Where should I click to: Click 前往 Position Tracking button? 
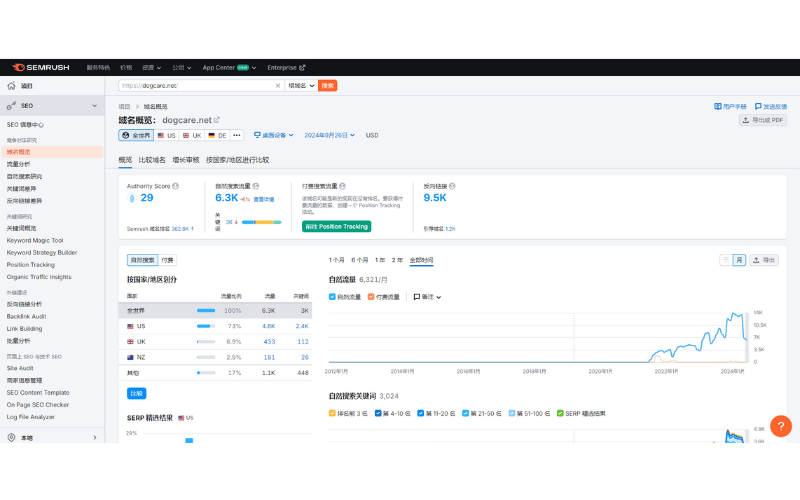[336, 227]
